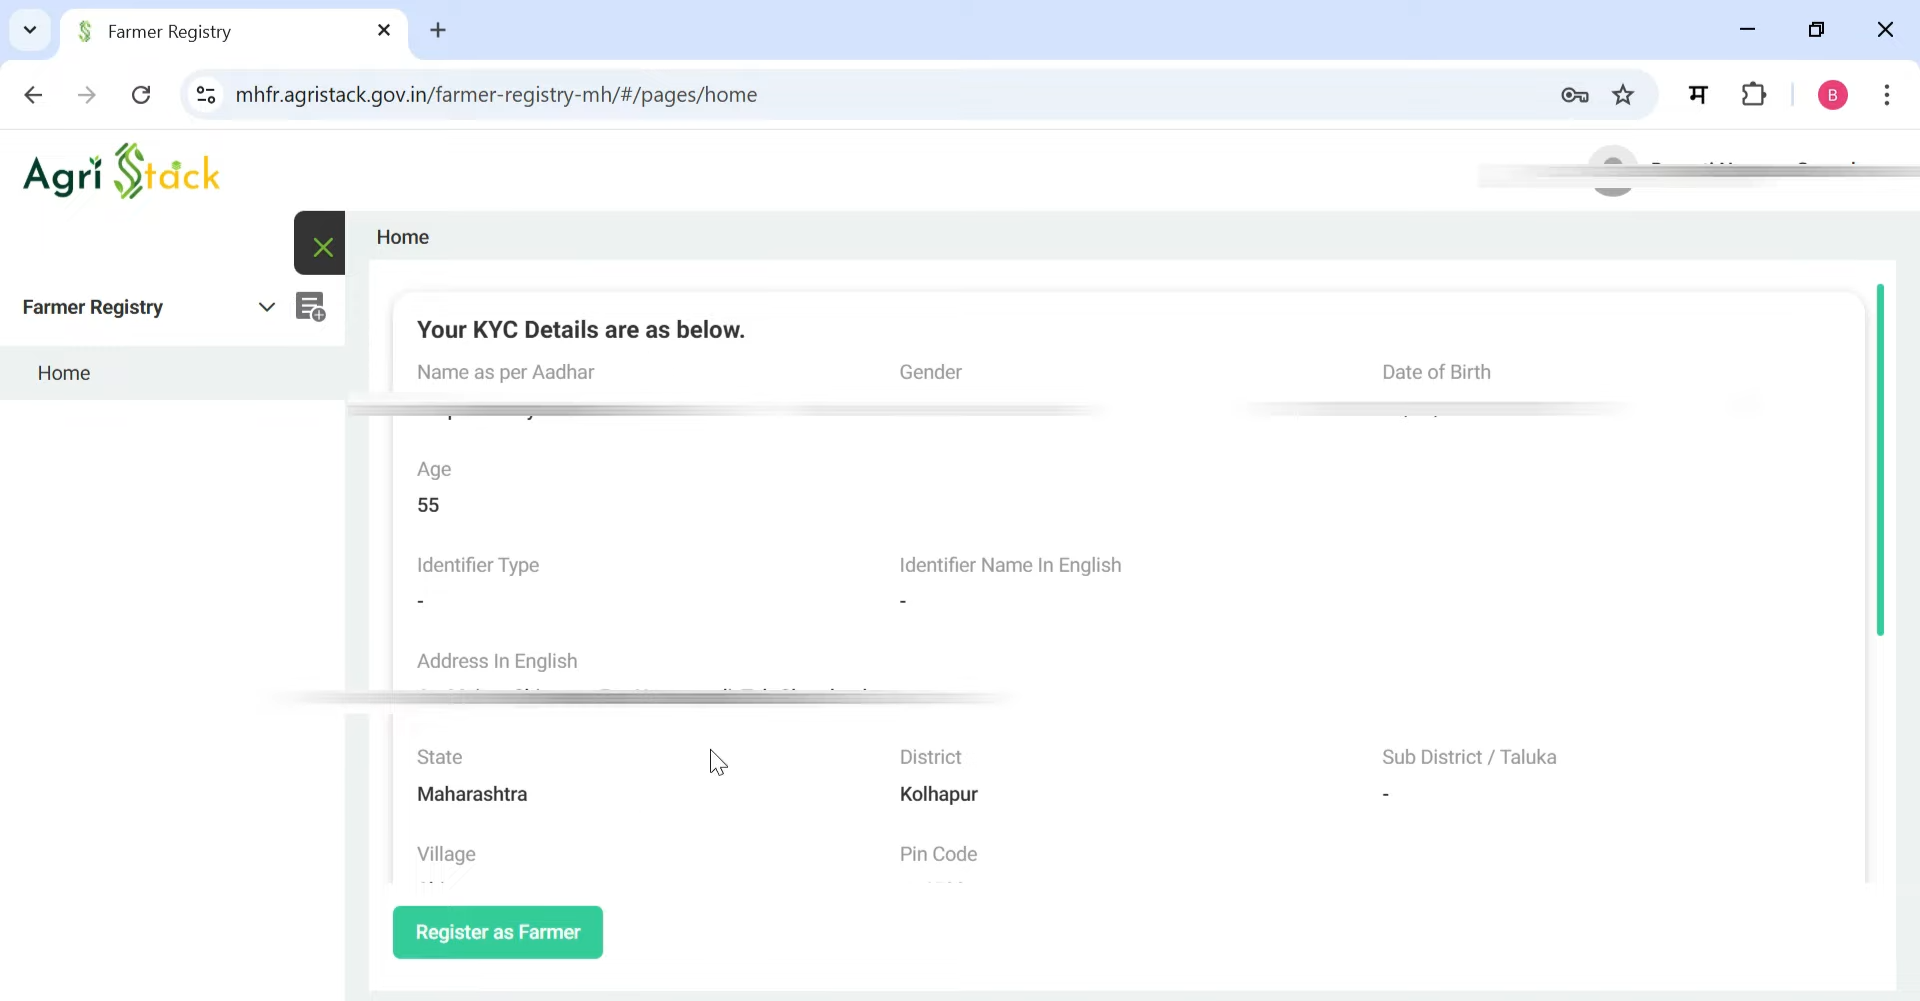
Task: Click the AgriStack logo
Action: [122, 172]
